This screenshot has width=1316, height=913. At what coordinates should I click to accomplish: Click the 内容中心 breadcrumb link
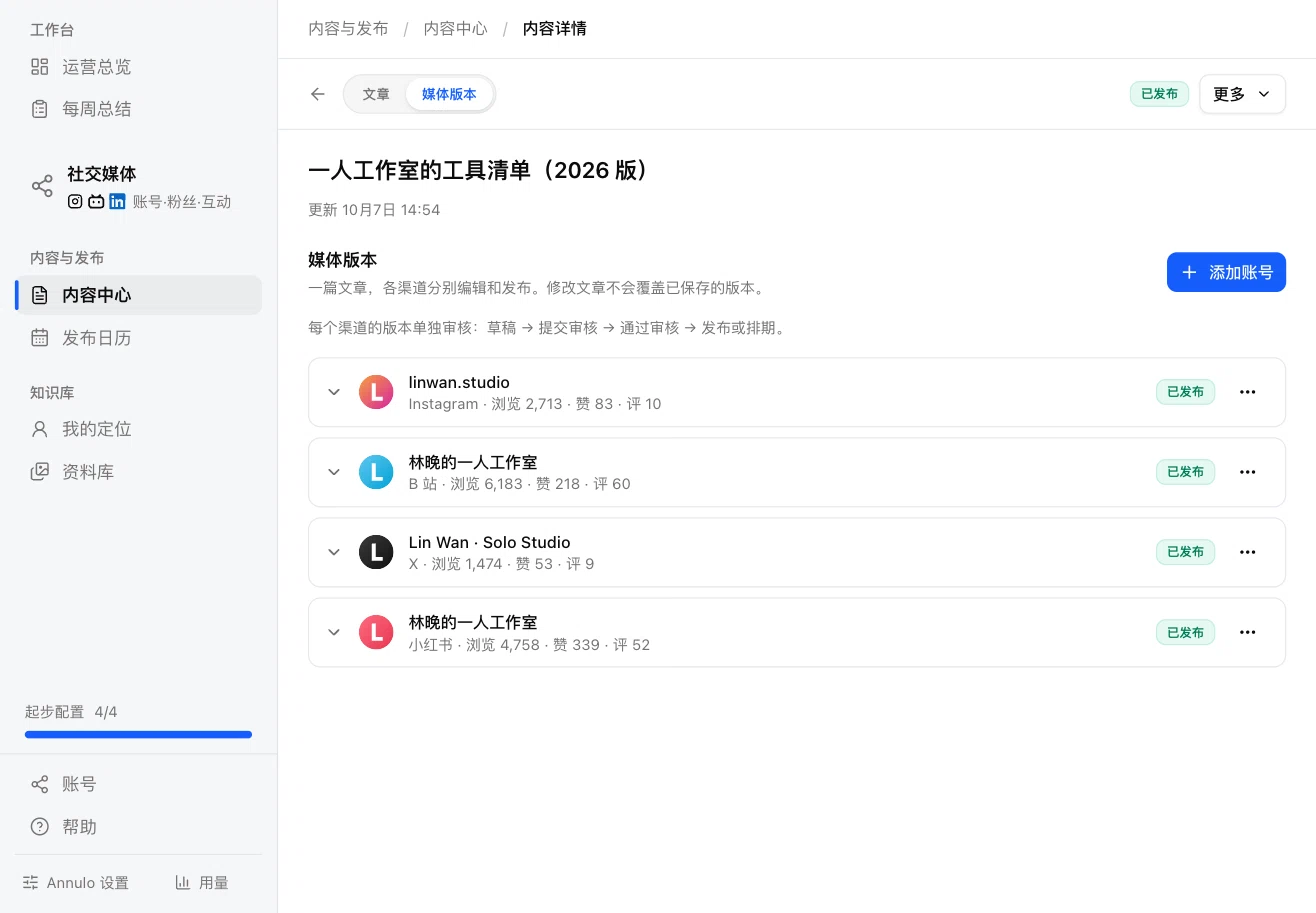click(456, 28)
